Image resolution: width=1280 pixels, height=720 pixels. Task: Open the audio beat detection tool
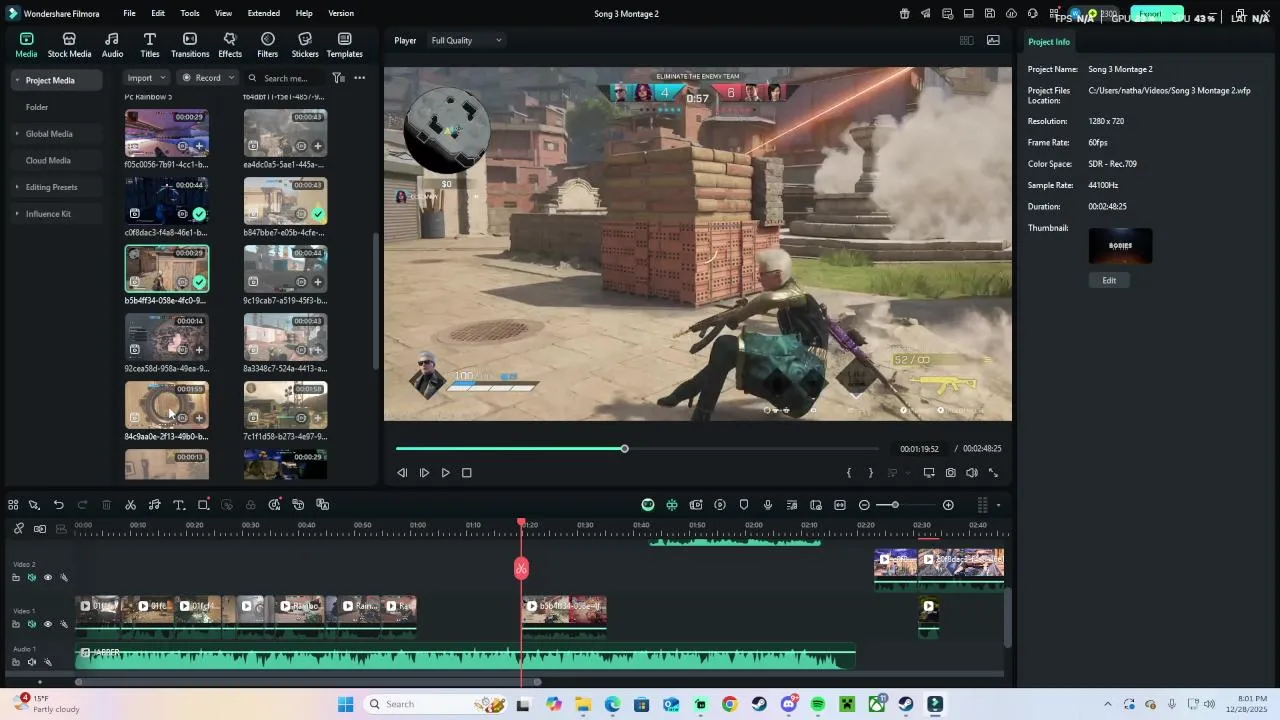[154, 505]
